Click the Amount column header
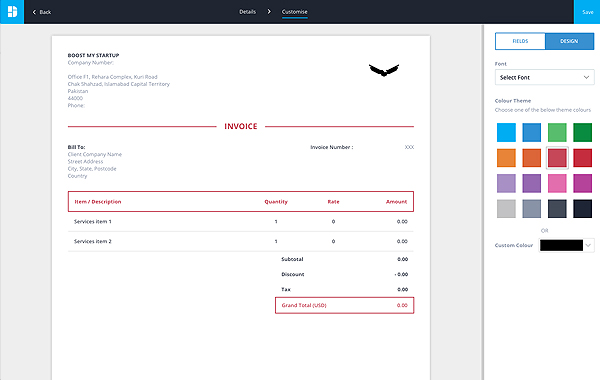This screenshot has height=380, width=600. point(396,202)
